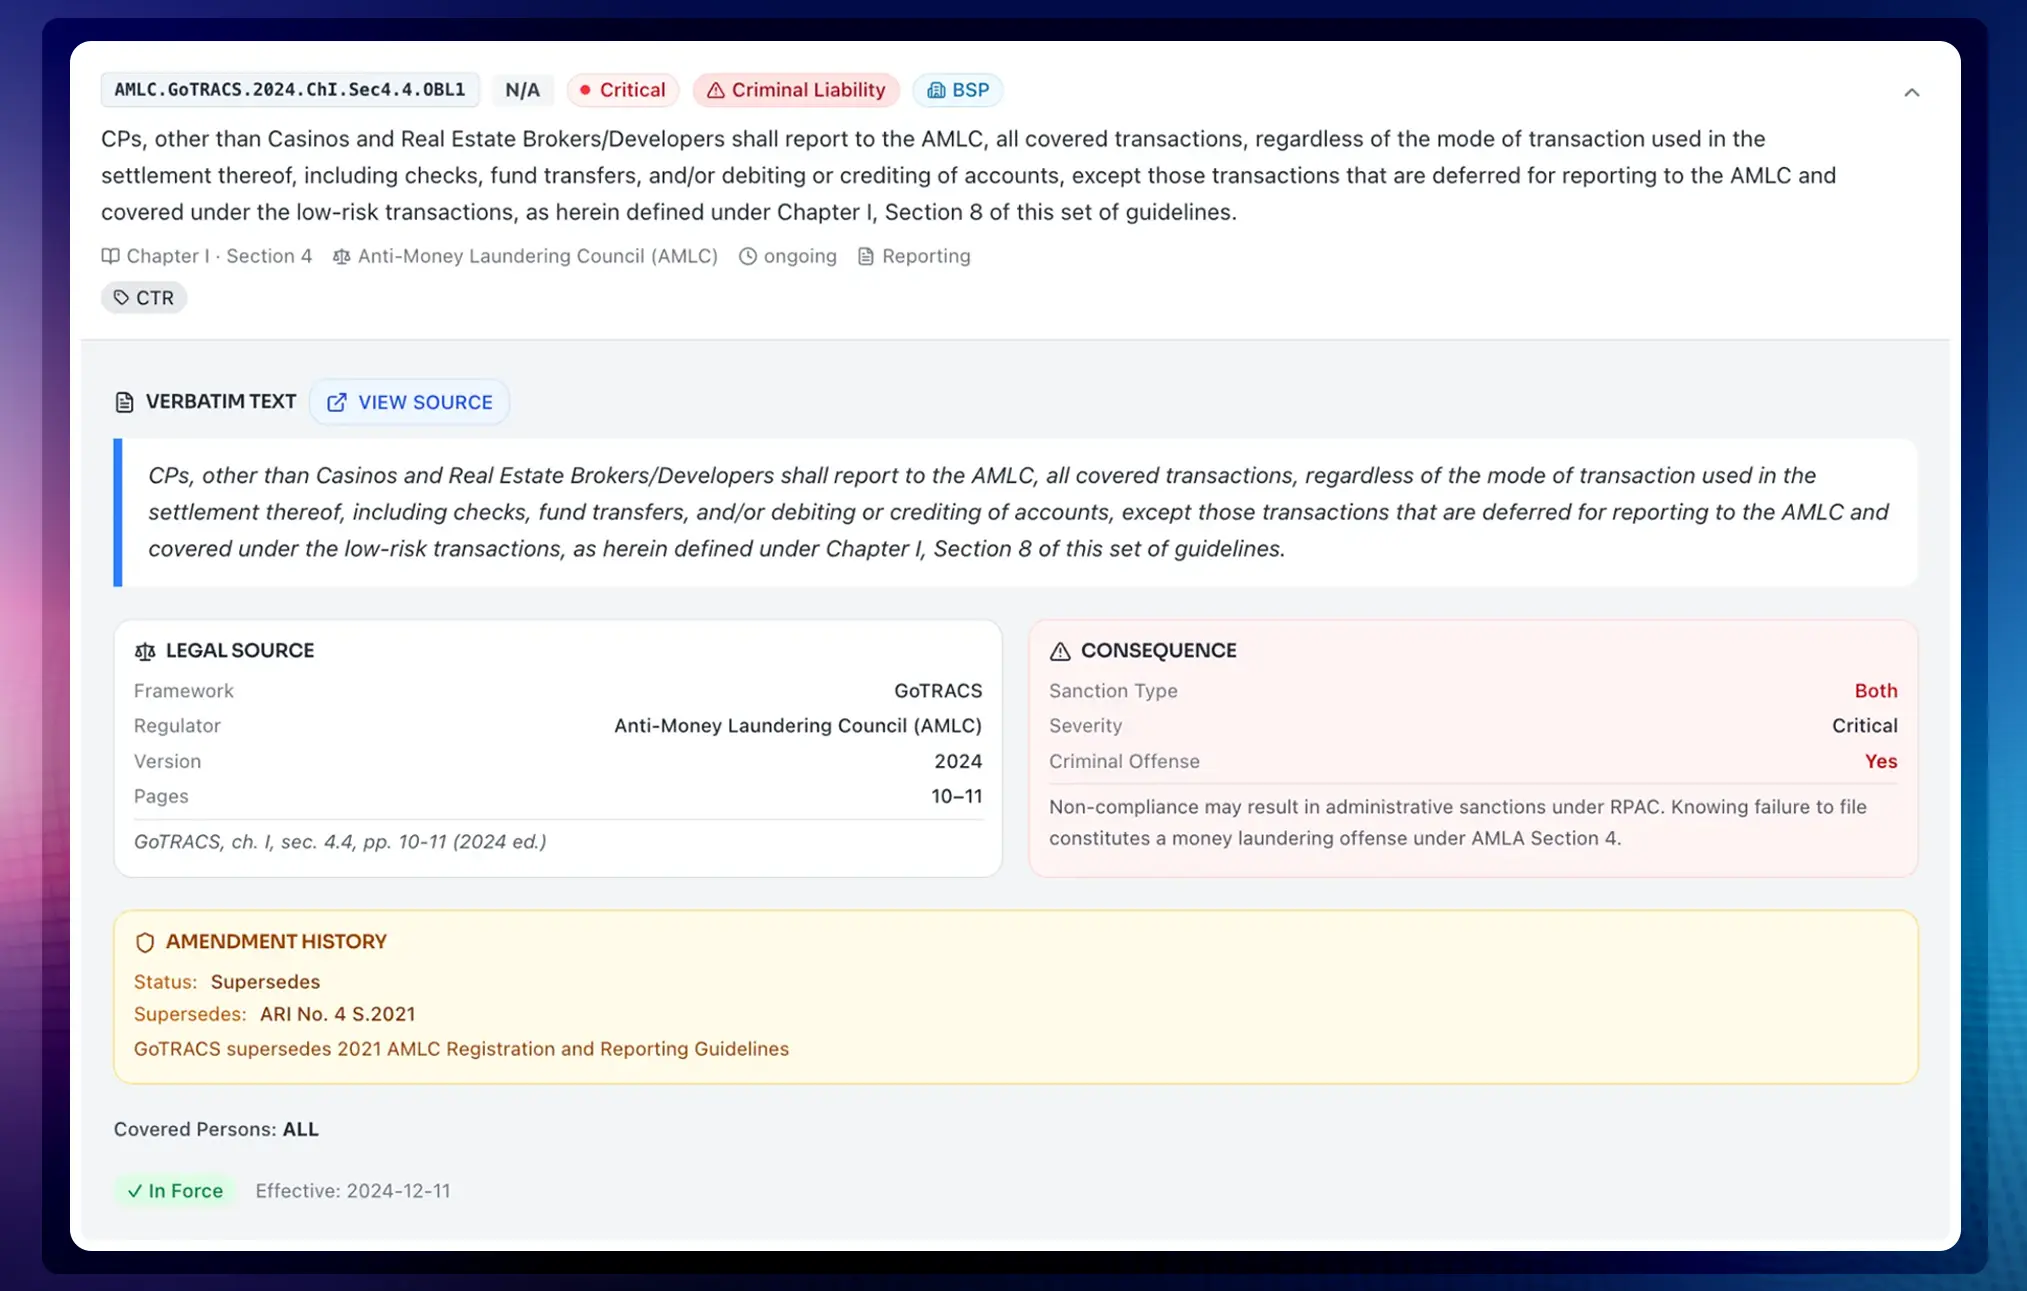Click the red dot in Critical badge
The height and width of the screenshot is (1291, 2027).
tap(585, 90)
